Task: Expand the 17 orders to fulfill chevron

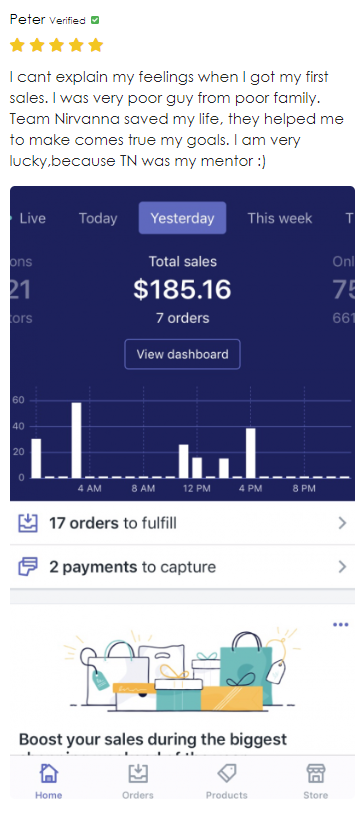Action: 342,523
